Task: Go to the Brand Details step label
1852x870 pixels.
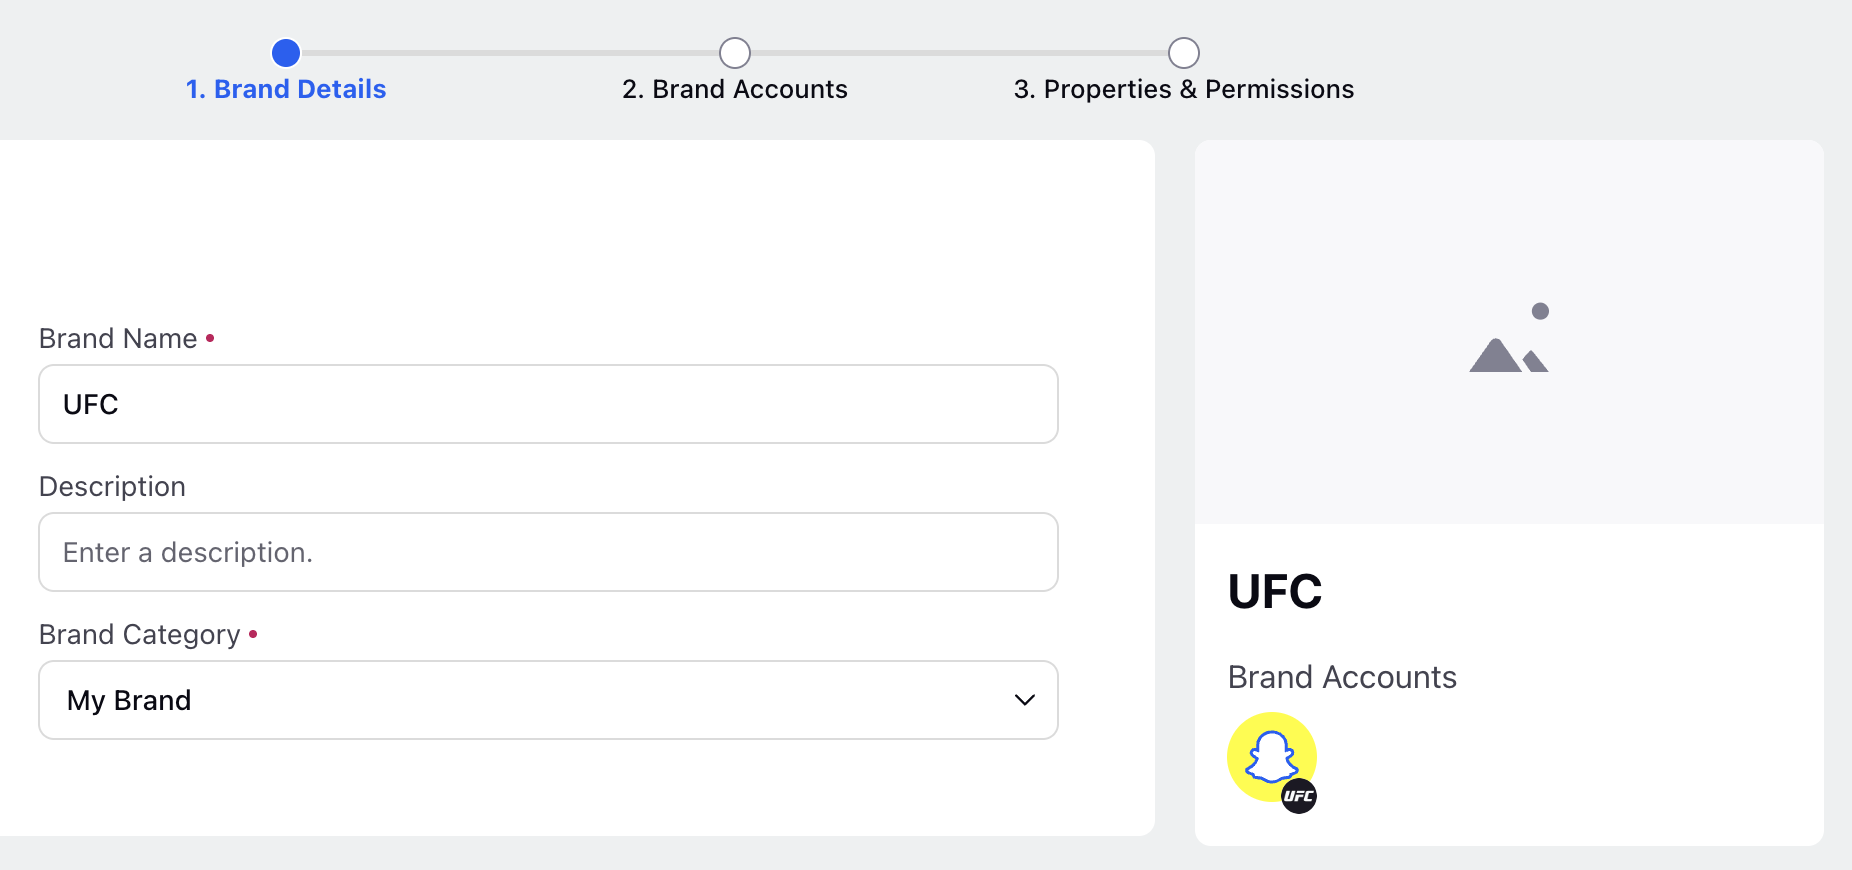Action: 286,89
